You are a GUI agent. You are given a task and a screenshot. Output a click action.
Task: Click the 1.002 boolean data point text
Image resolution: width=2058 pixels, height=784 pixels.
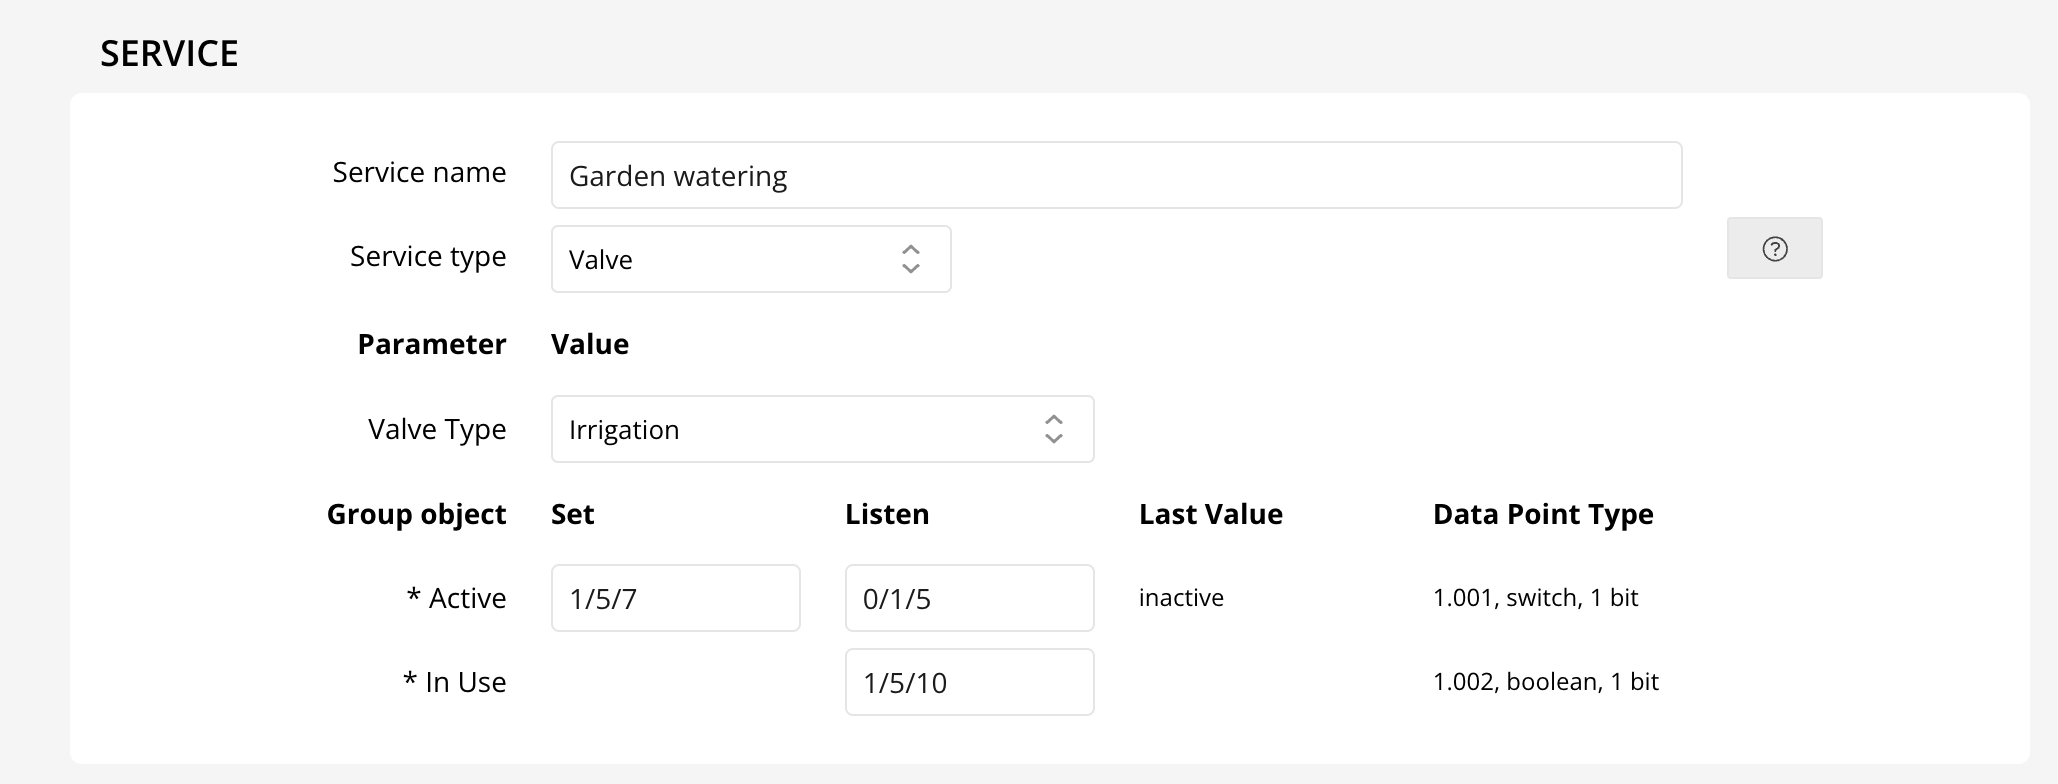pos(1545,682)
